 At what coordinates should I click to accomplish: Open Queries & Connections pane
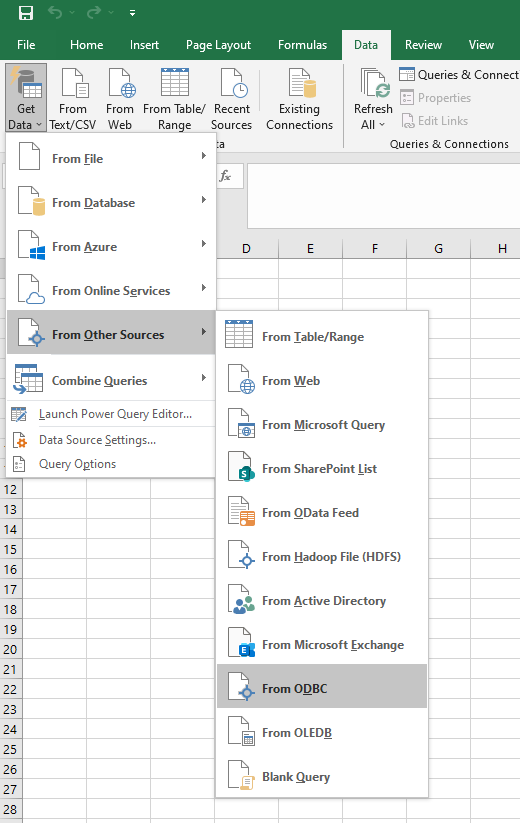coord(459,75)
